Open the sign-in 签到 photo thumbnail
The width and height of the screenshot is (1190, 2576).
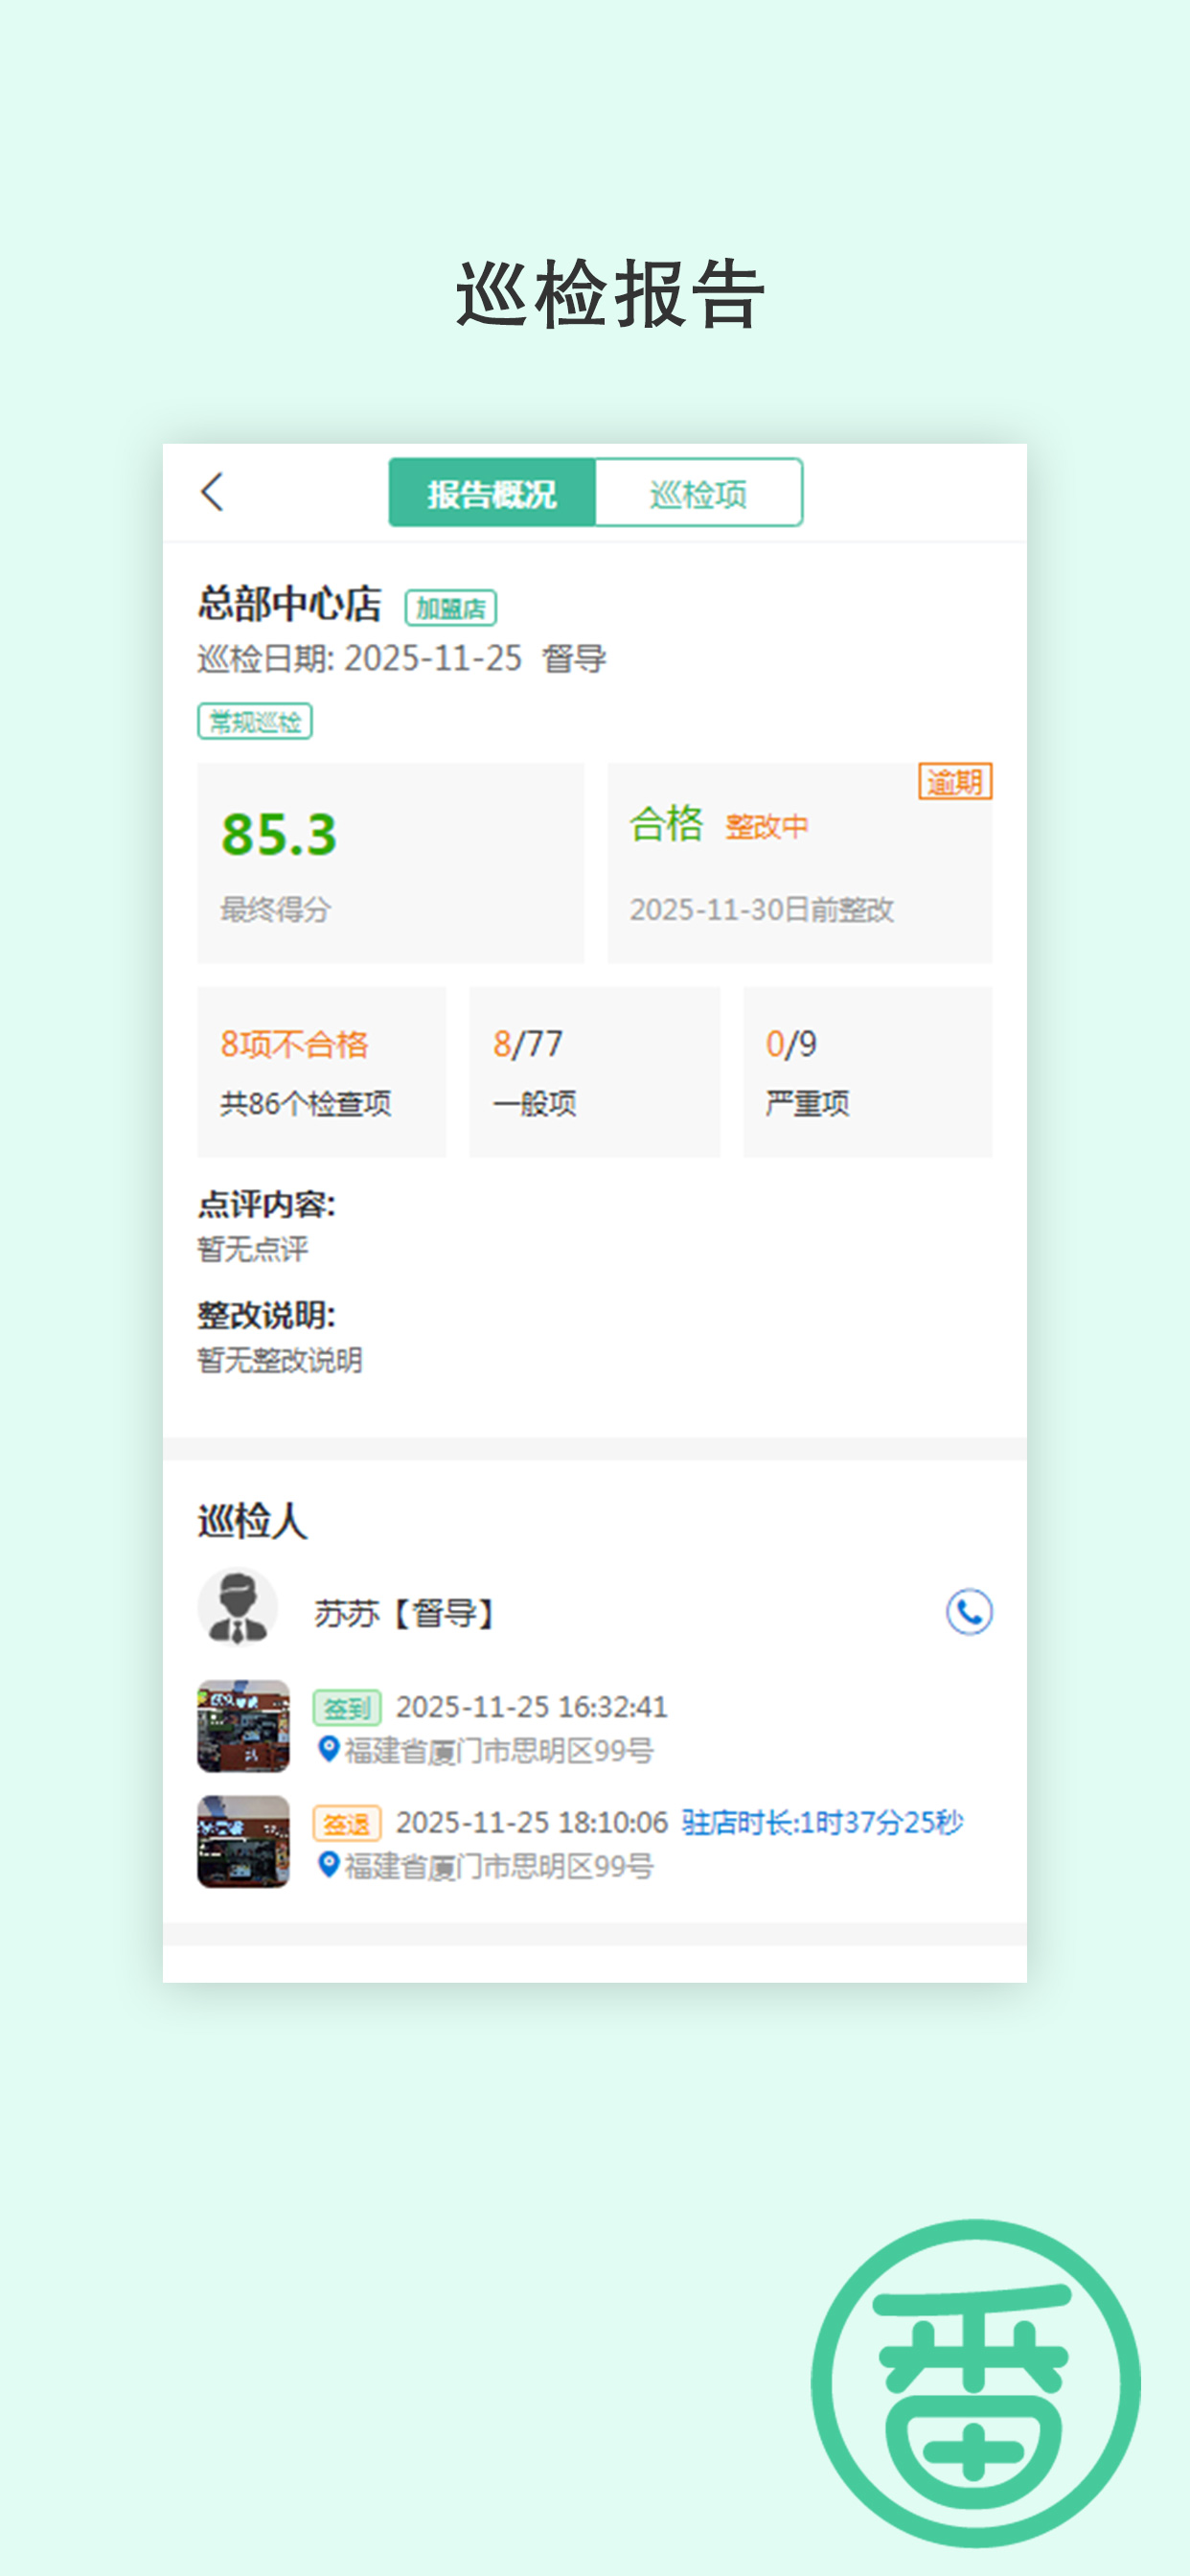[x=243, y=1726]
